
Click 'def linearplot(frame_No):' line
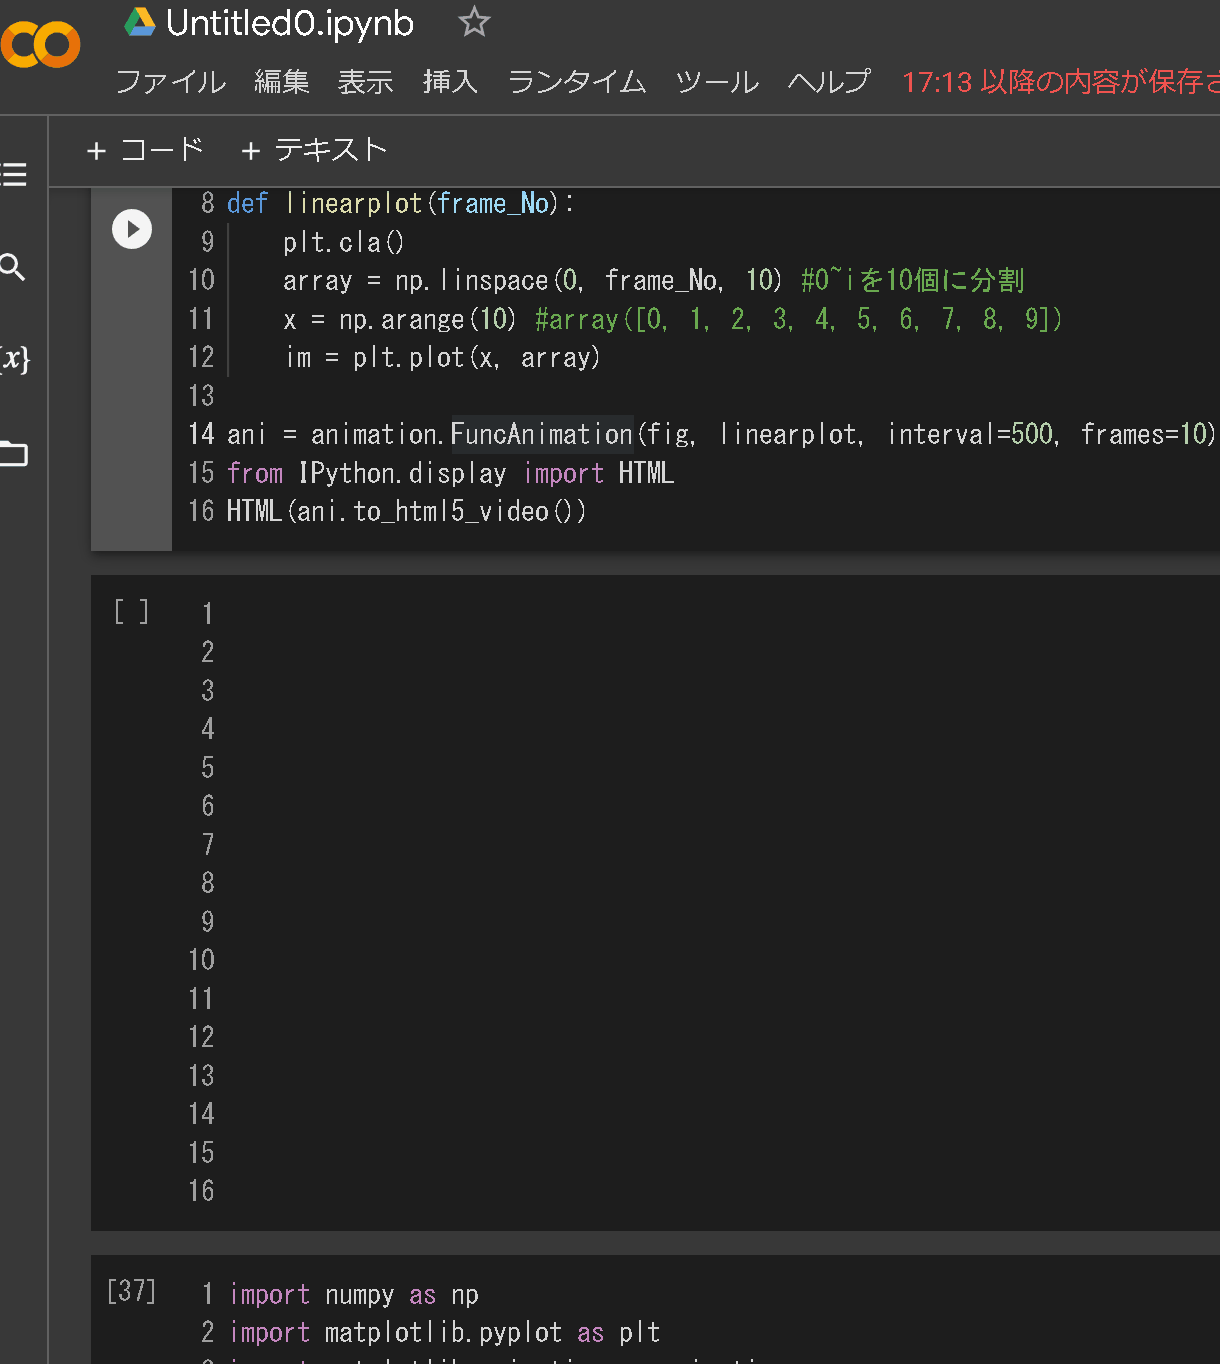(400, 203)
